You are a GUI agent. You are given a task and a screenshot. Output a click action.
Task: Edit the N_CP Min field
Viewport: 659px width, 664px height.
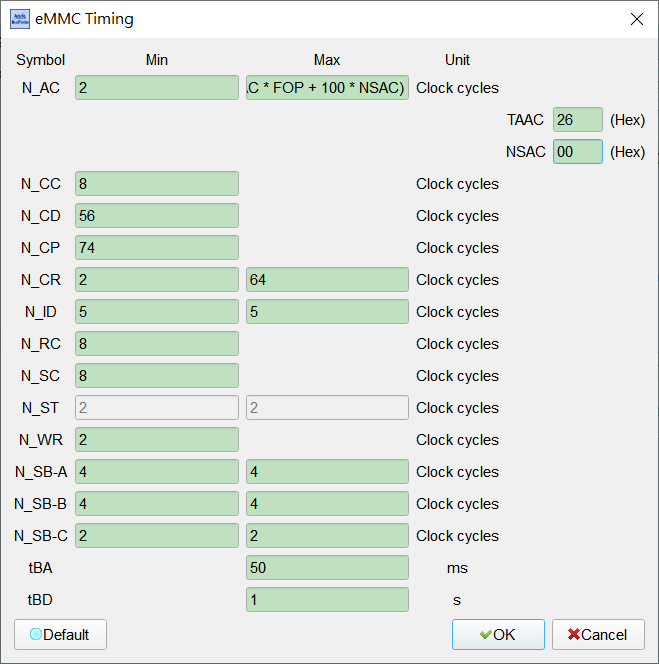(157, 248)
